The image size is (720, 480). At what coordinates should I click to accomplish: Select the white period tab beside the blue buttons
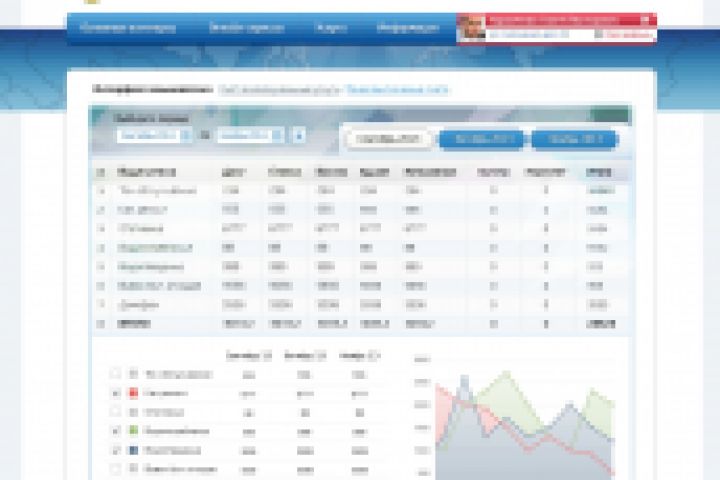click(388, 139)
